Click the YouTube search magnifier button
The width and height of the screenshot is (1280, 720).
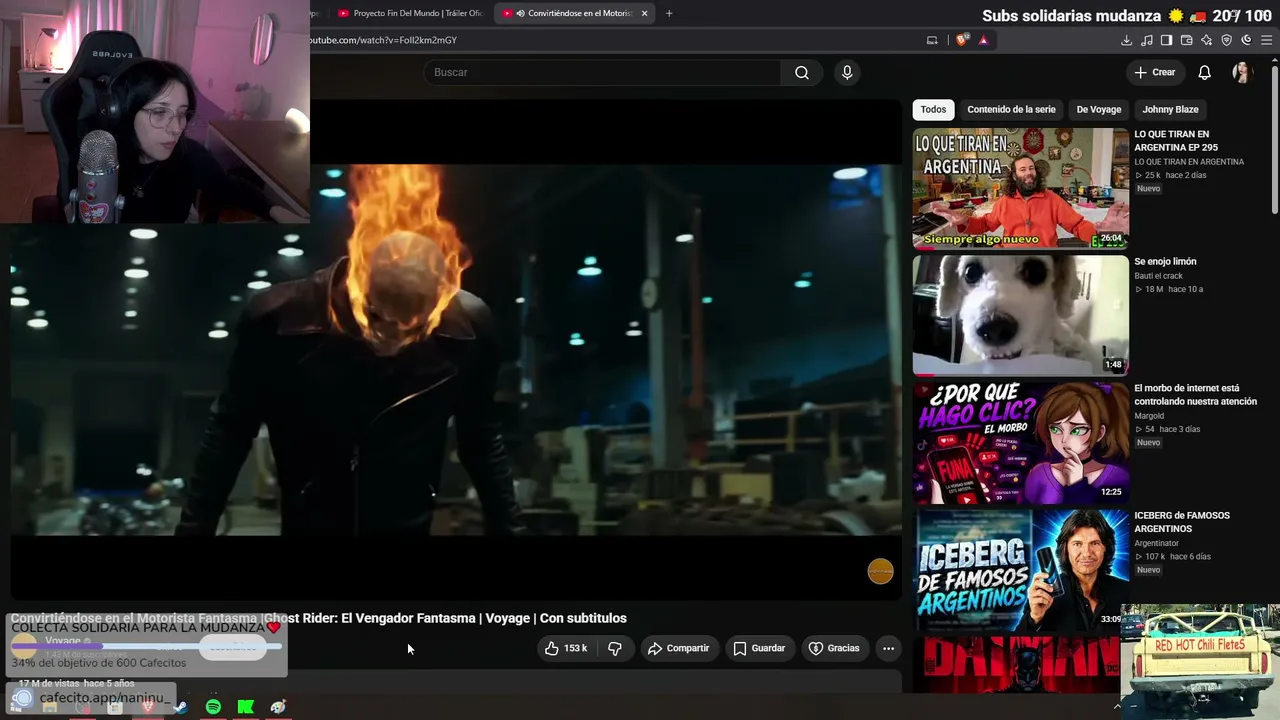pyautogui.click(x=802, y=72)
